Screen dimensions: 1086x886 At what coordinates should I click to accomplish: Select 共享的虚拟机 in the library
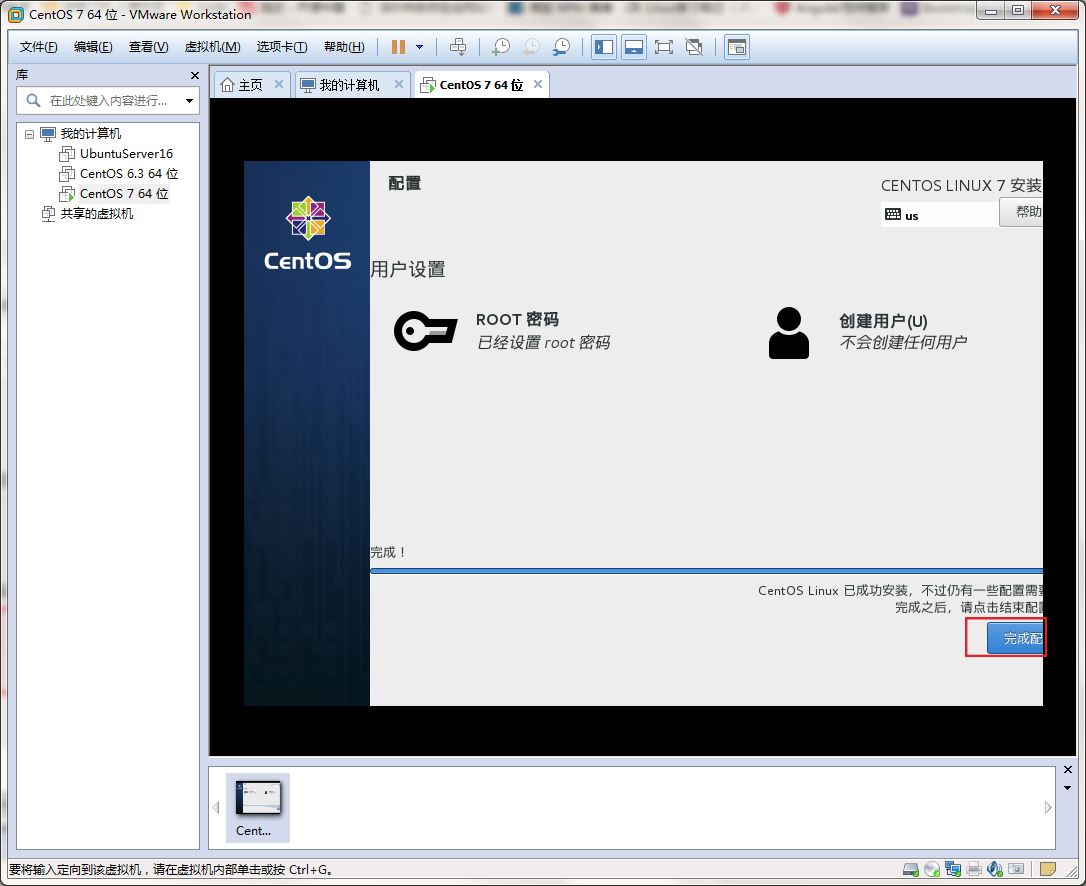pos(96,214)
